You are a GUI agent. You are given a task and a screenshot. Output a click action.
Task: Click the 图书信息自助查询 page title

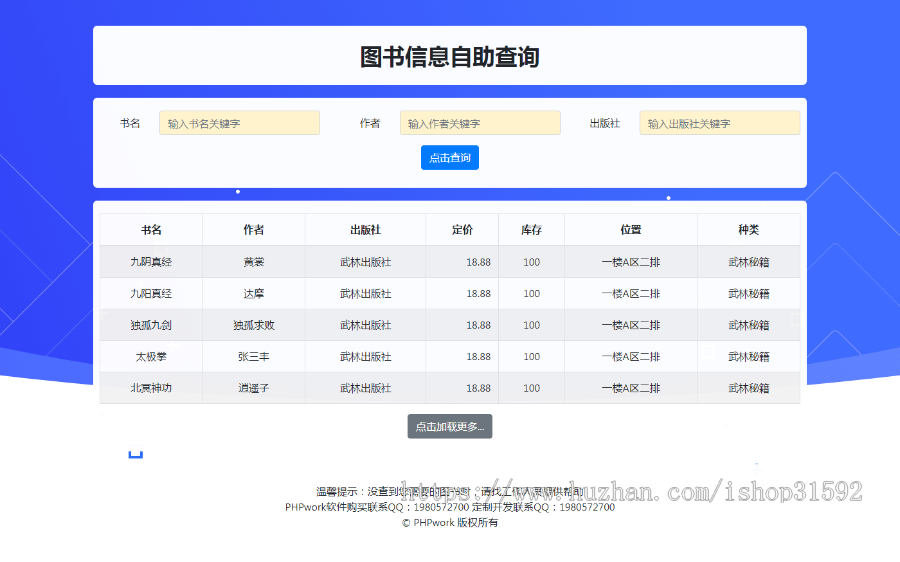449,57
